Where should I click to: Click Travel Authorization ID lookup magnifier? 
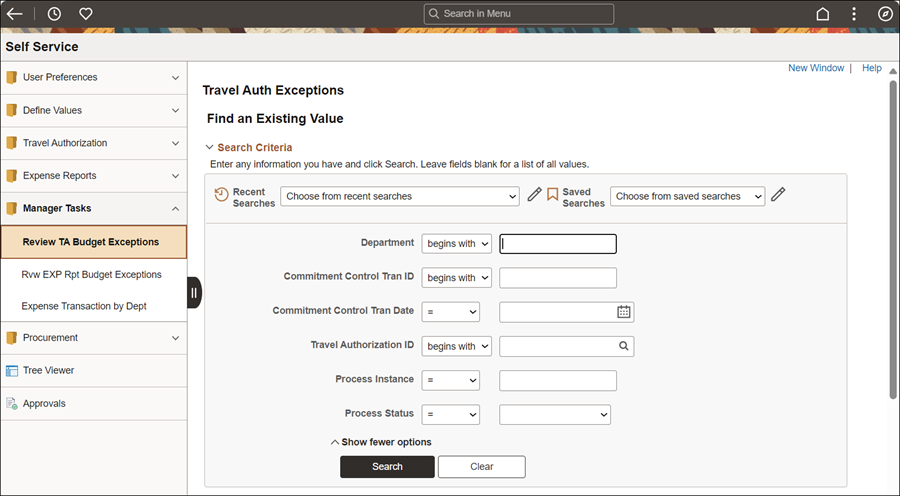click(624, 346)
